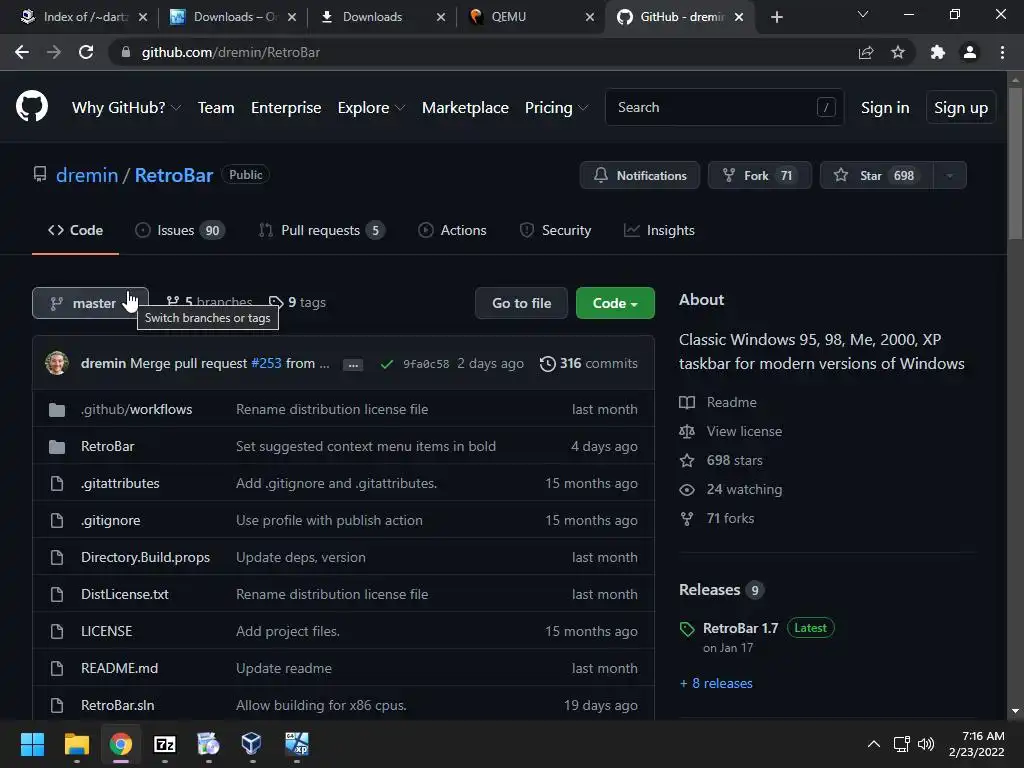Open the 316 commits history
This screenshot has width=1024, height=768.
pyautogui.click(x=588, y=363)
